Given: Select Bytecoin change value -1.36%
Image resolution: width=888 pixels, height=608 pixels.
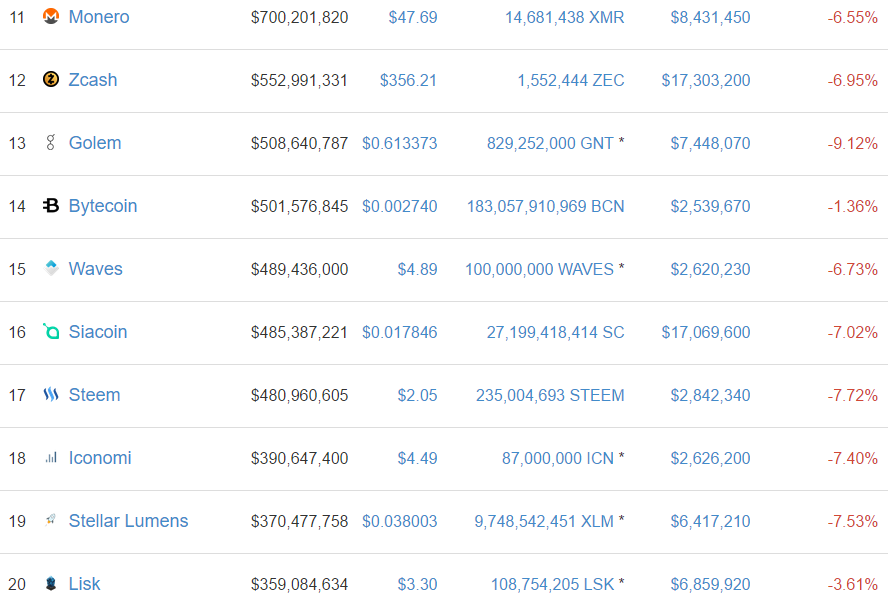Looking at the screenshot, I should 852,207.
